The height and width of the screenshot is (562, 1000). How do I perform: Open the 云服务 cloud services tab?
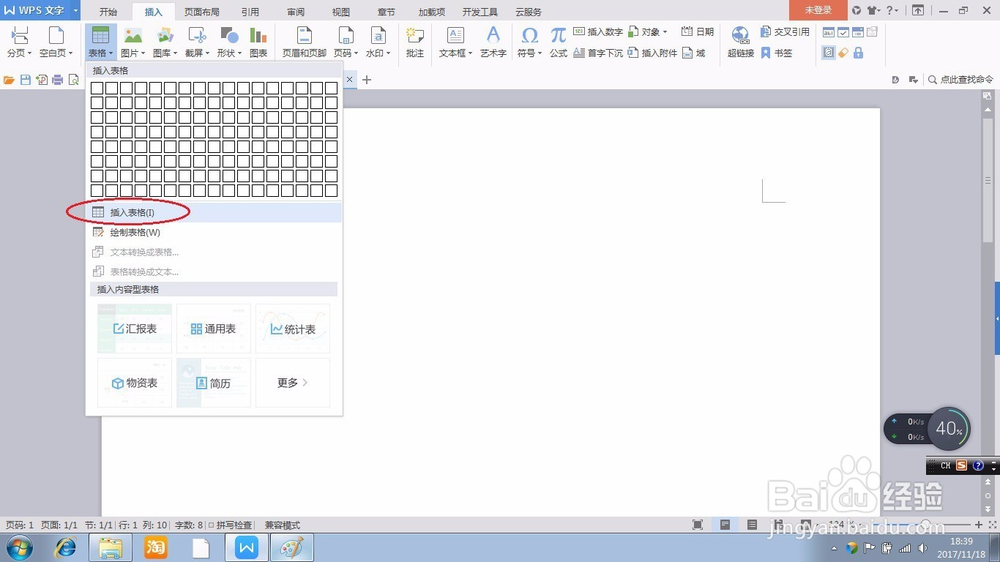pyautogui.click(x=529, y=11)
